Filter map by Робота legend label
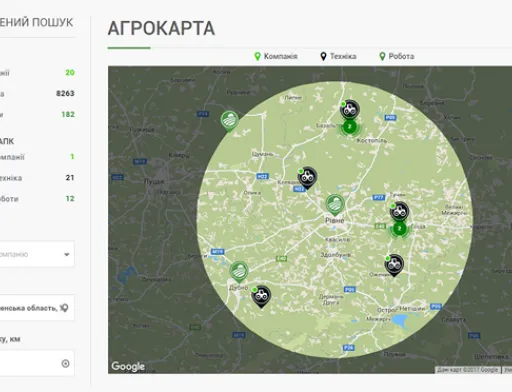512x392 pixels. point(401,56)
